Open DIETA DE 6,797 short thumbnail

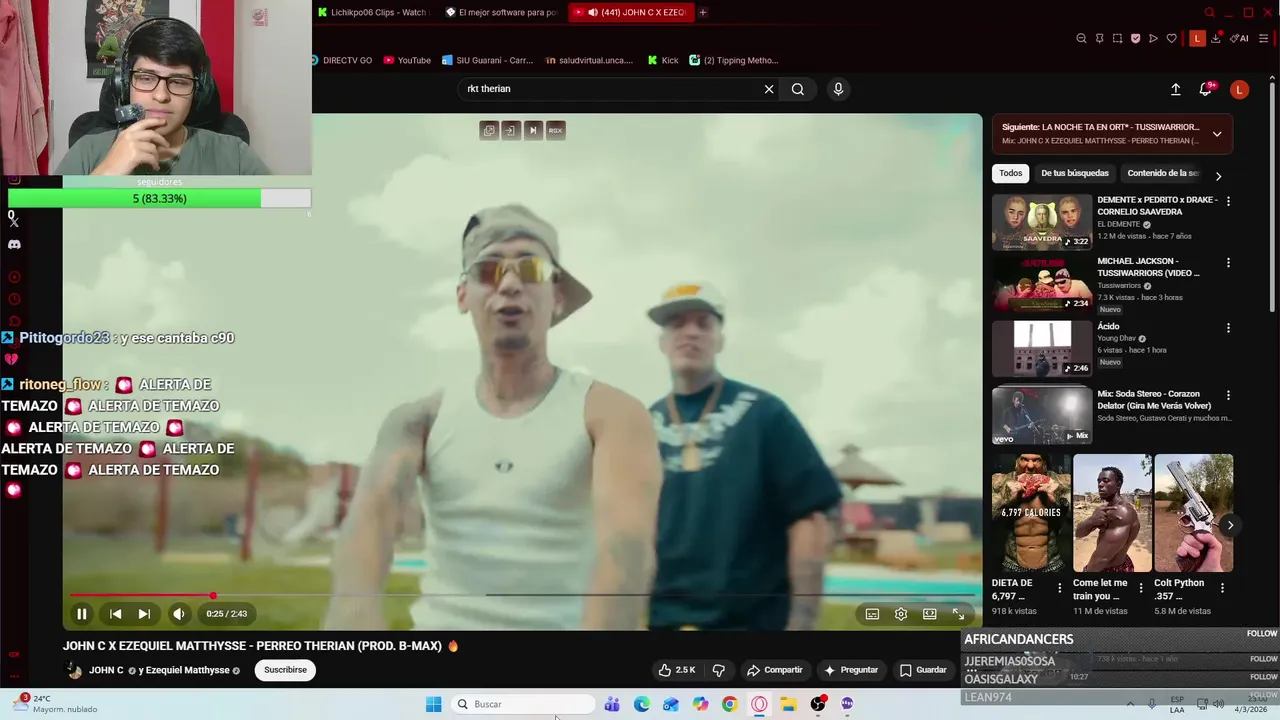click(1031, 513)
